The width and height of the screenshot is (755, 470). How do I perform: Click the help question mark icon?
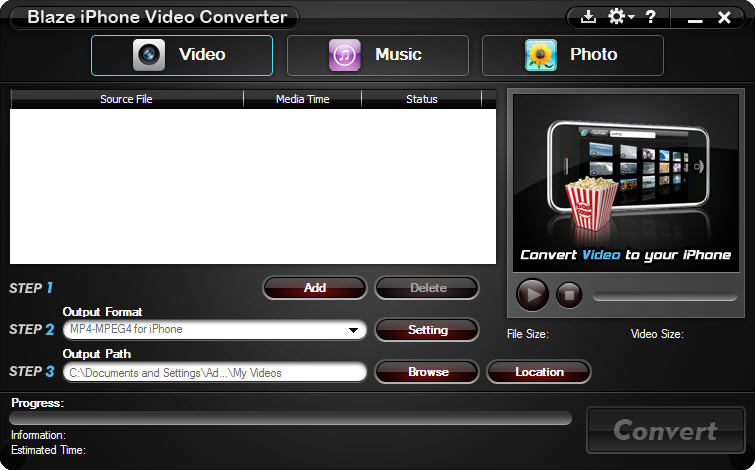(x=650, y=17)
